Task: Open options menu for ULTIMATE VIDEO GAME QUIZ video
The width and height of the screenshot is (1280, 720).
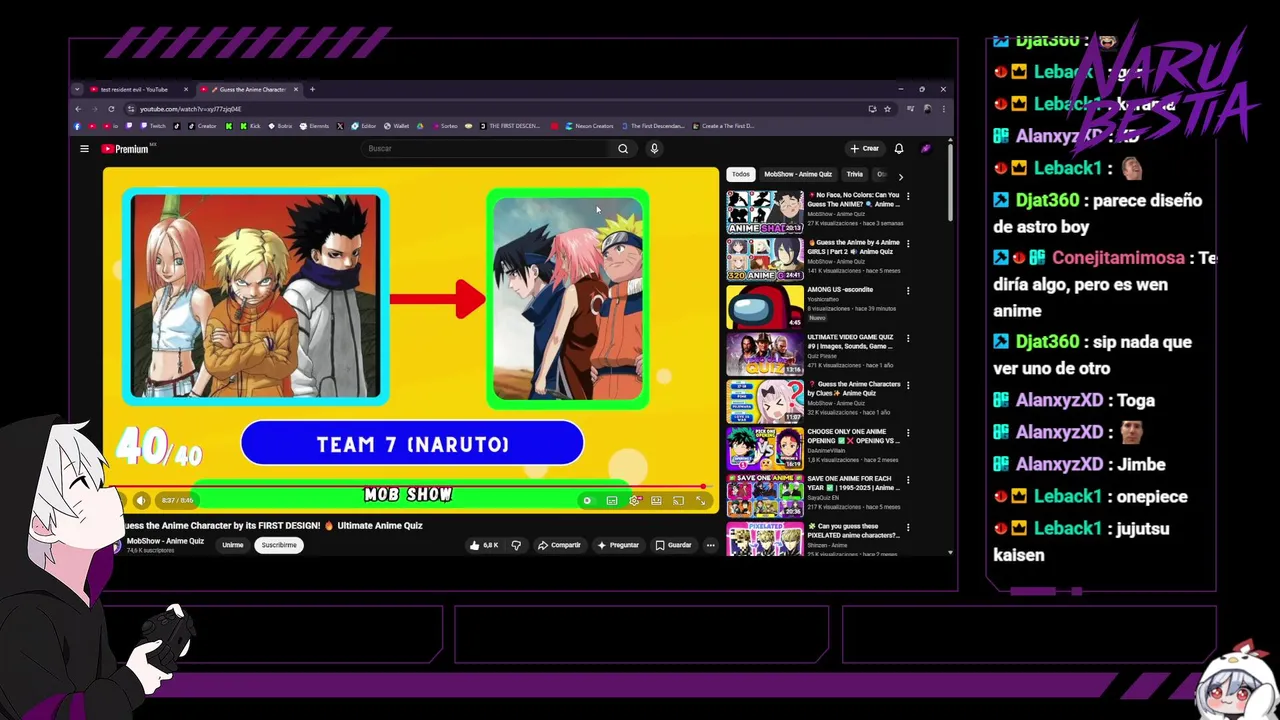Action: pyautogui.click(x=908, y=338)
